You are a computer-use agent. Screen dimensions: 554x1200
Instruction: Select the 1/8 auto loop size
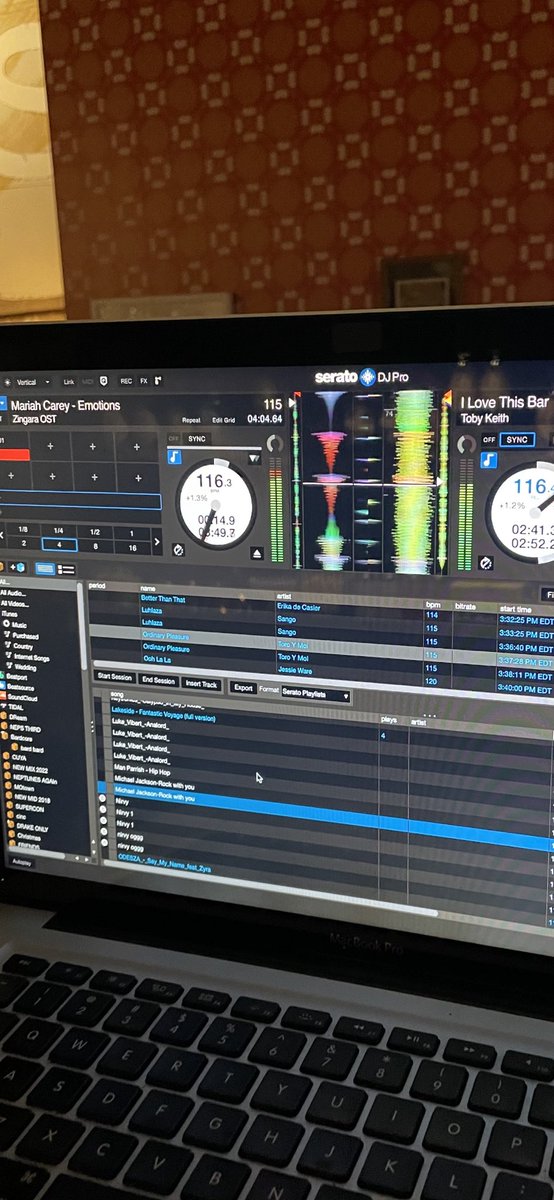point(23,529)
